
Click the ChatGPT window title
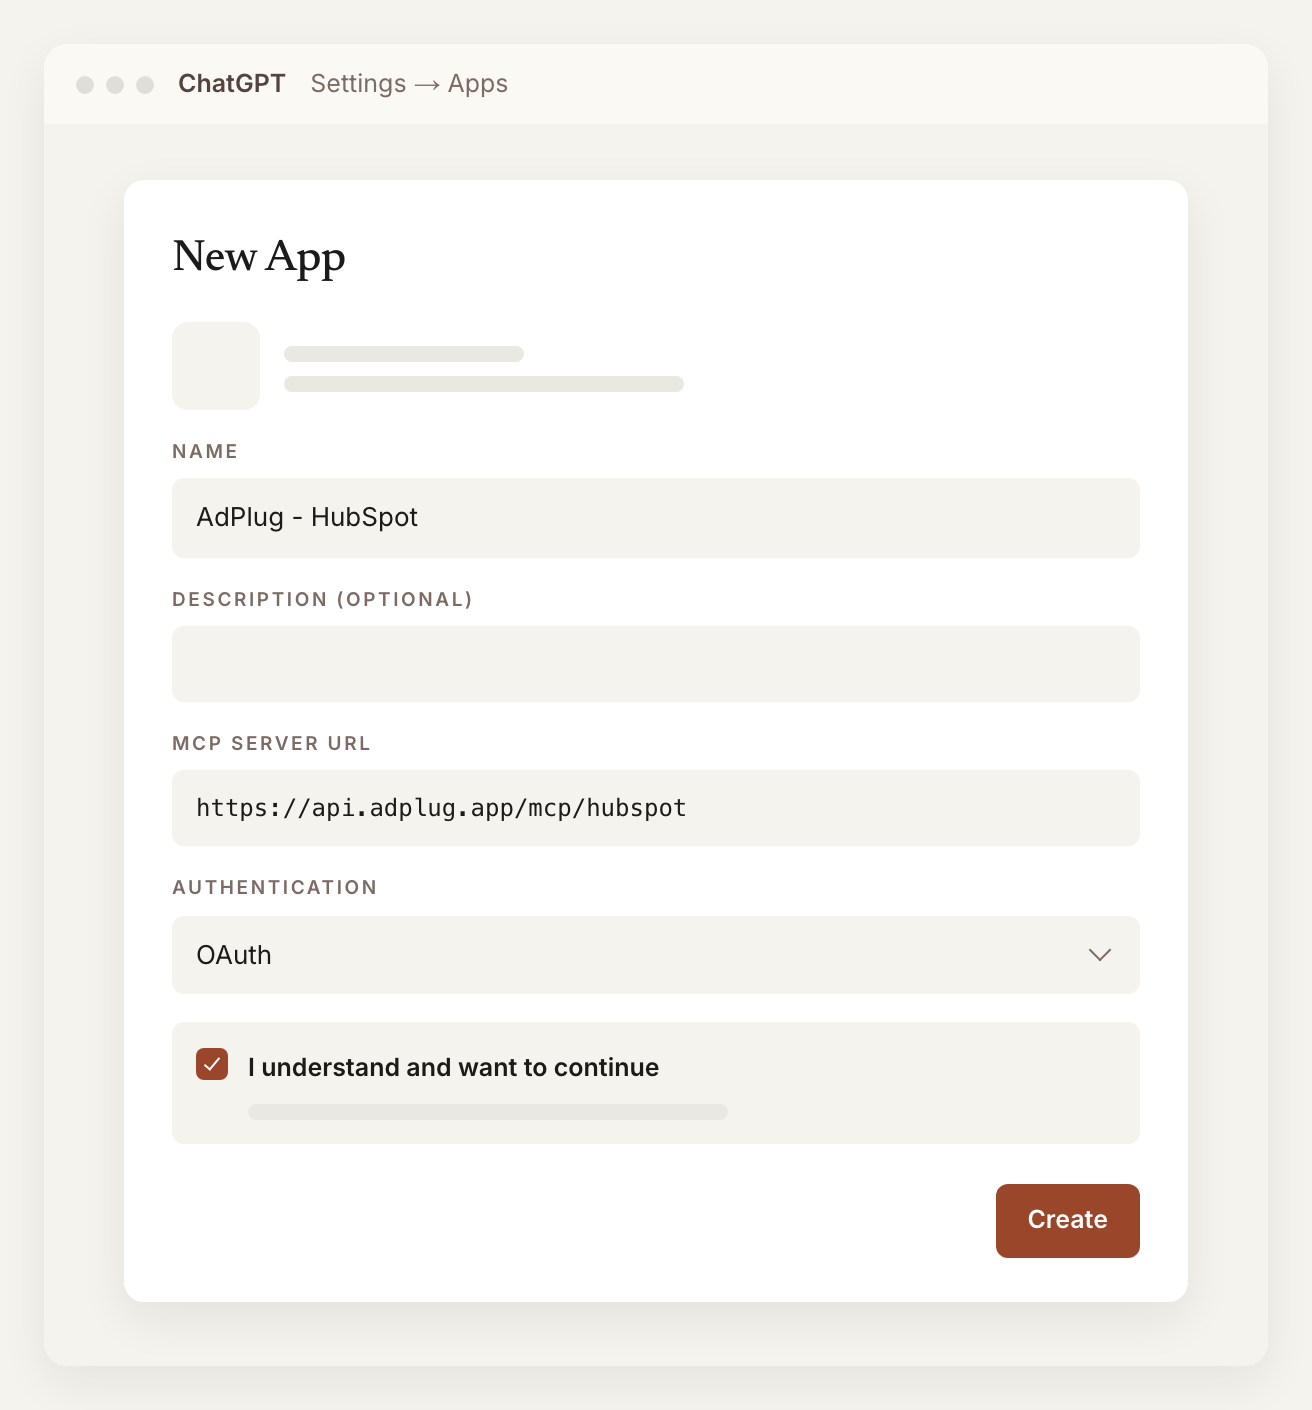click(x=232, y=84)
